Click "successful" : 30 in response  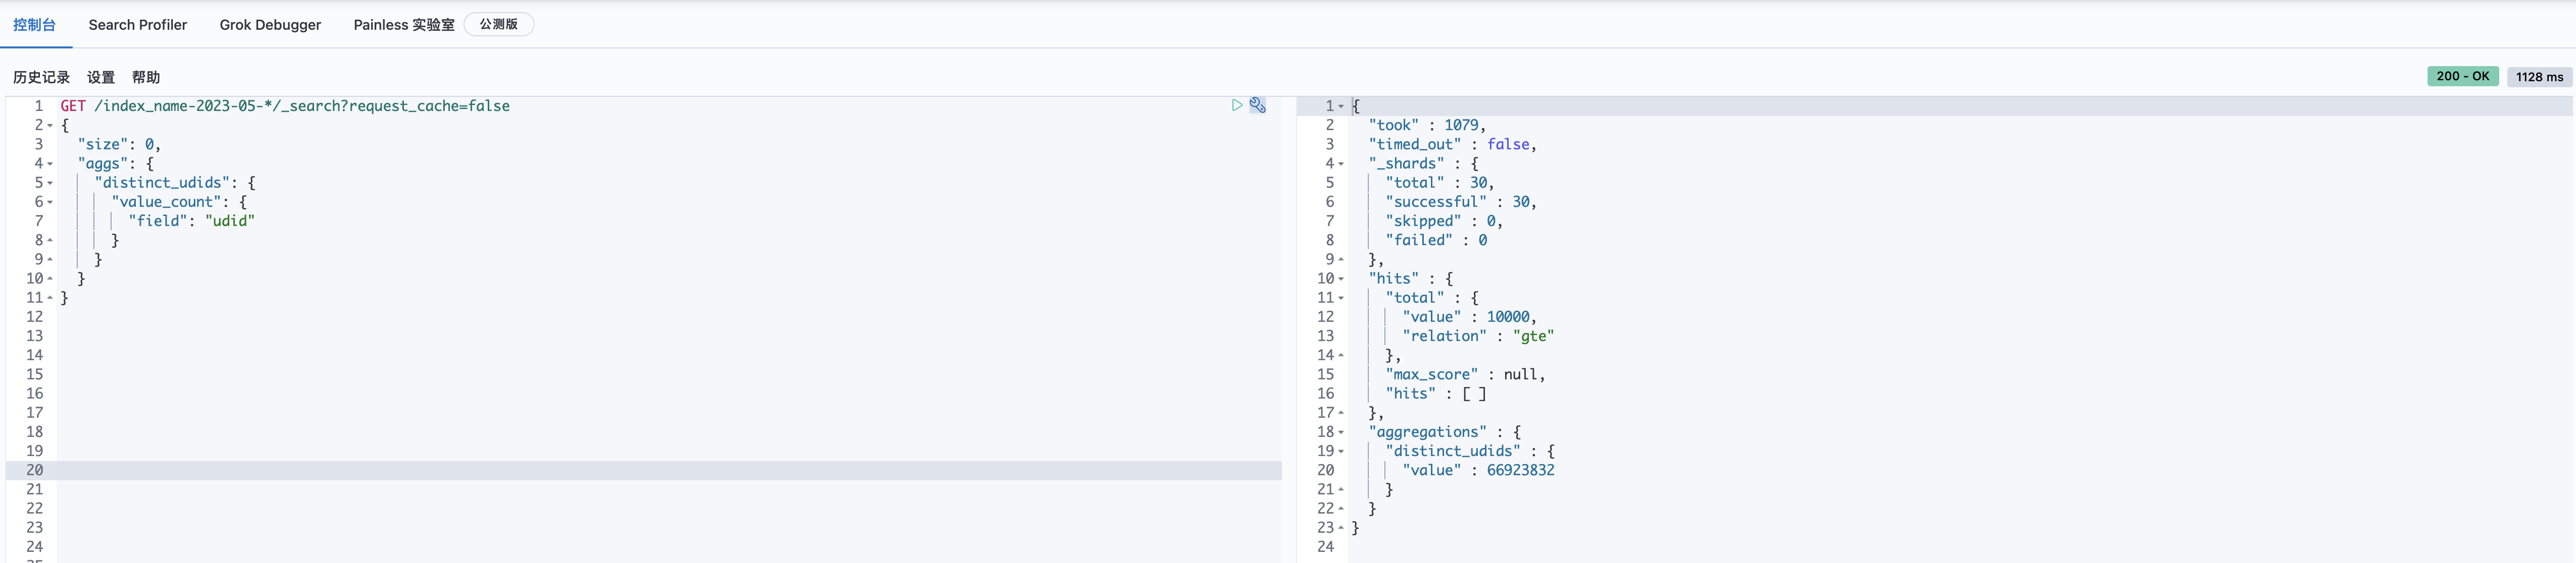[x=1461, y=202]
